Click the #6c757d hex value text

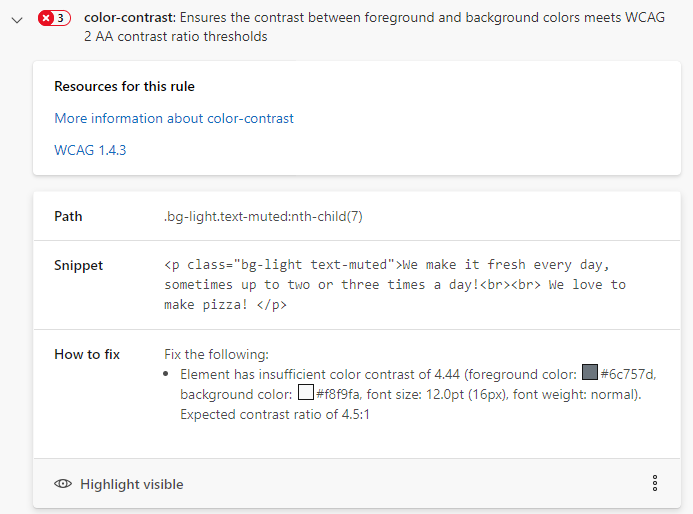(628, 374)
